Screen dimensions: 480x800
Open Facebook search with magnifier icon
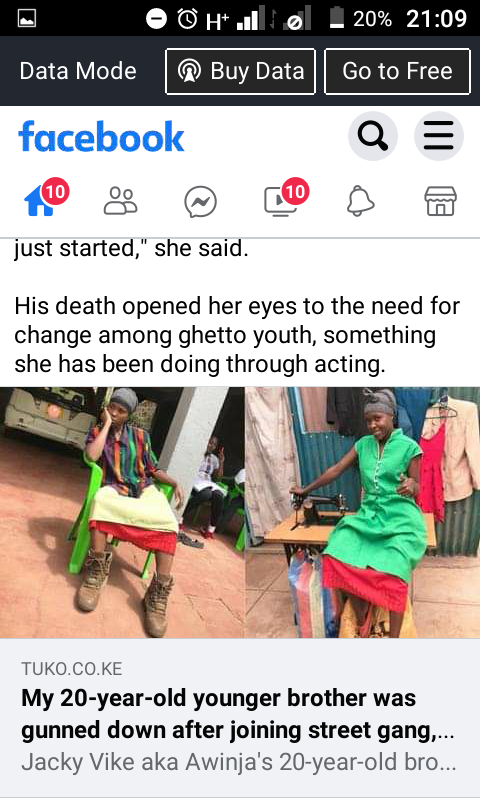(x=373, y=136)
